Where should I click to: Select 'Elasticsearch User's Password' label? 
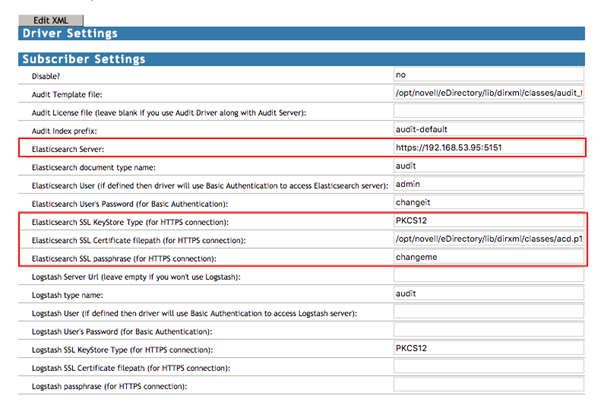[x=130, y=204]
